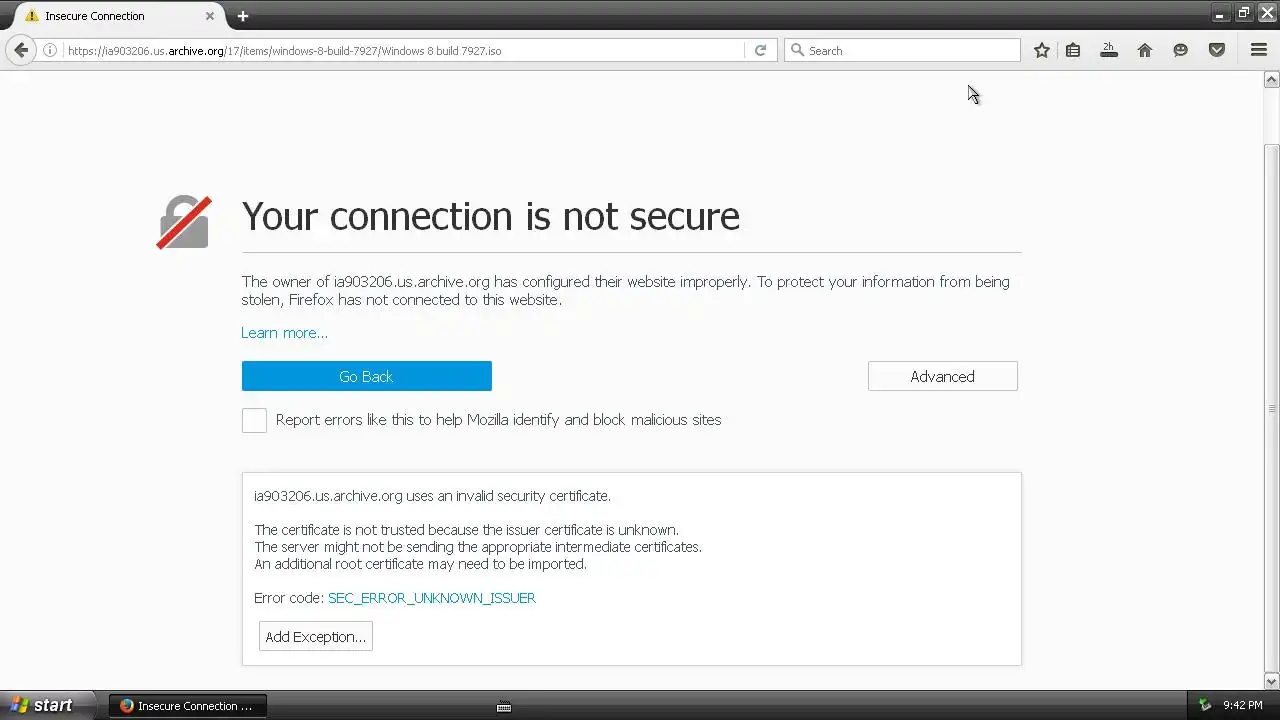Click the site information icon in address bar
This screenshot has width=1280, height=720.
click(49, 50)
